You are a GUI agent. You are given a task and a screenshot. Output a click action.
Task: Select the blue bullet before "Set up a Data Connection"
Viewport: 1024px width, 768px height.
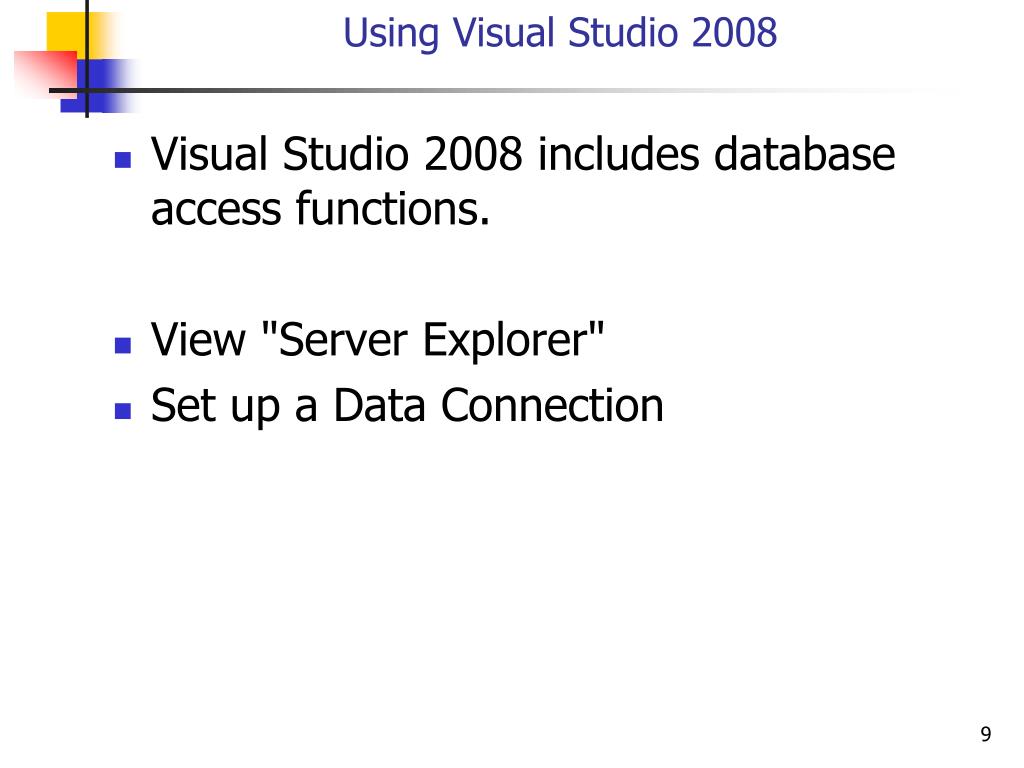click(x=123, y=410)
